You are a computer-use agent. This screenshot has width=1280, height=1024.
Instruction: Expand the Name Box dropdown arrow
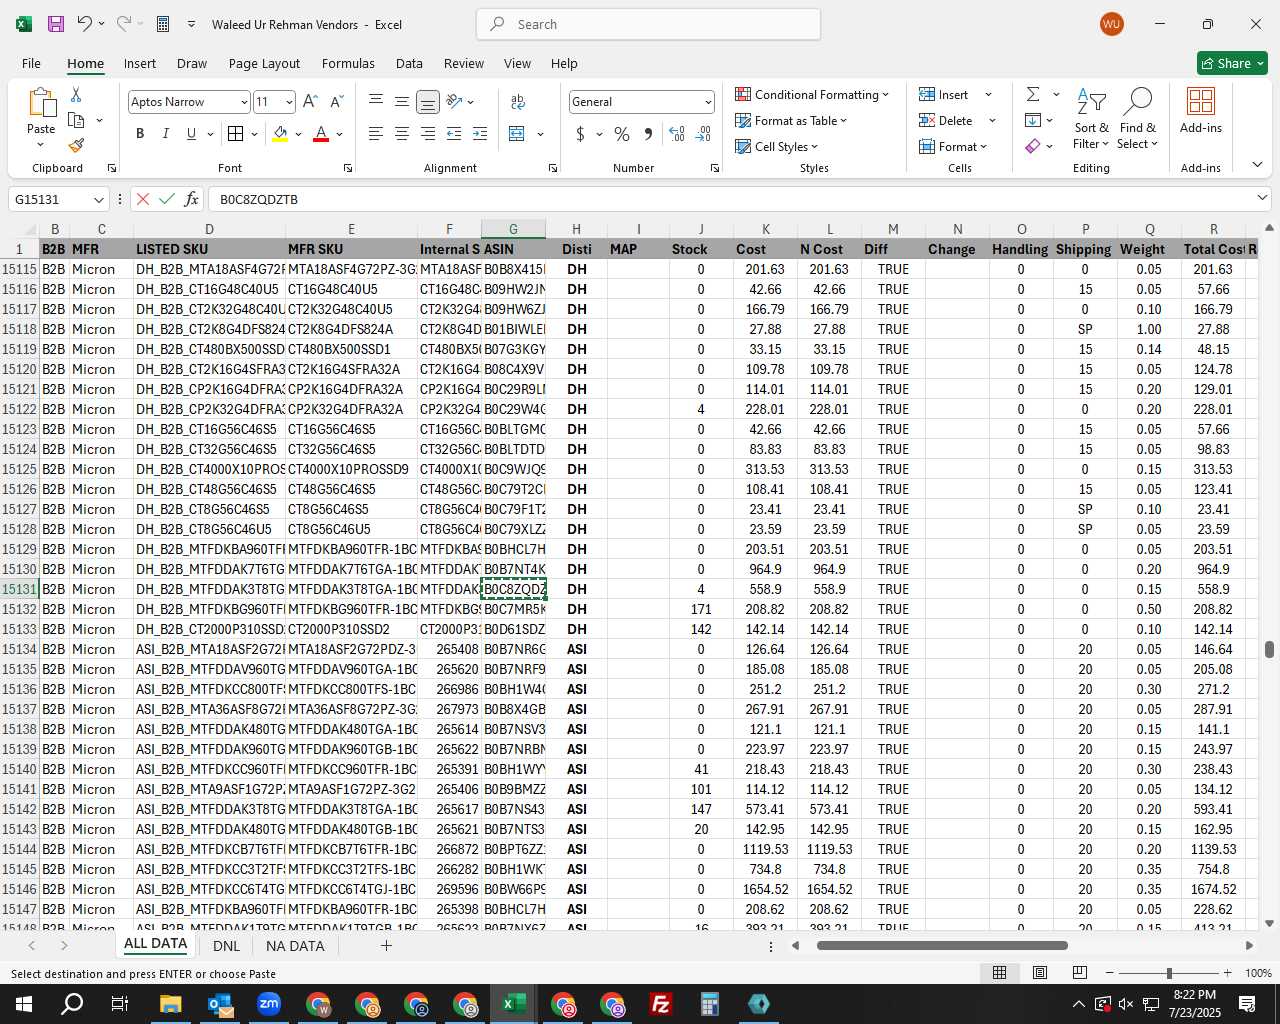click(x=98, y=200)
